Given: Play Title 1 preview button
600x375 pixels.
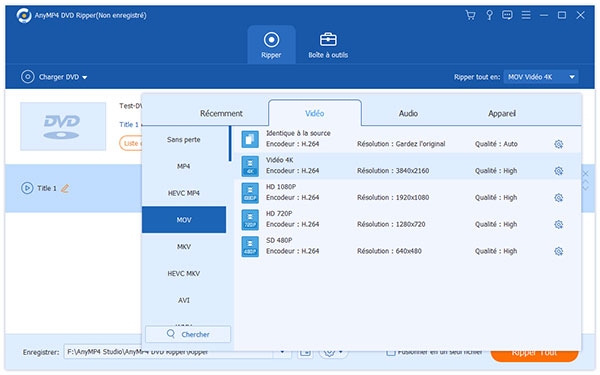Looking at the screenshot, I should click(x=27, y=188).
